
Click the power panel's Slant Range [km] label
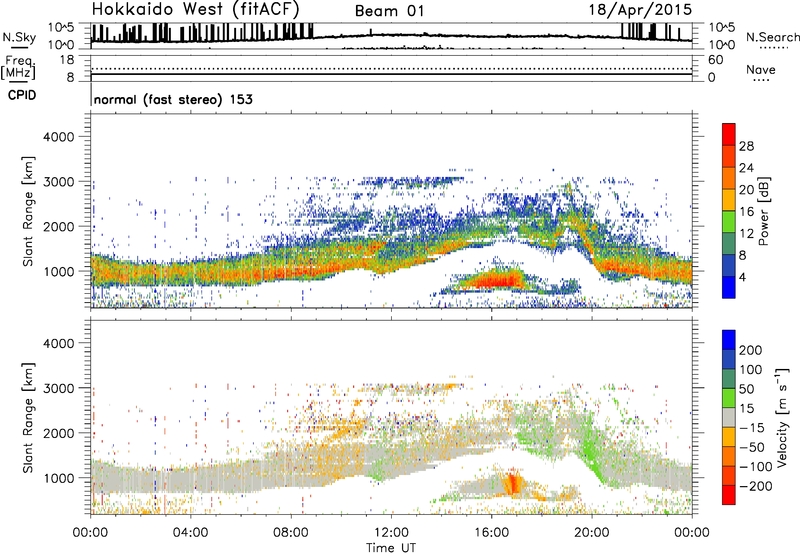tap(28, 211)
